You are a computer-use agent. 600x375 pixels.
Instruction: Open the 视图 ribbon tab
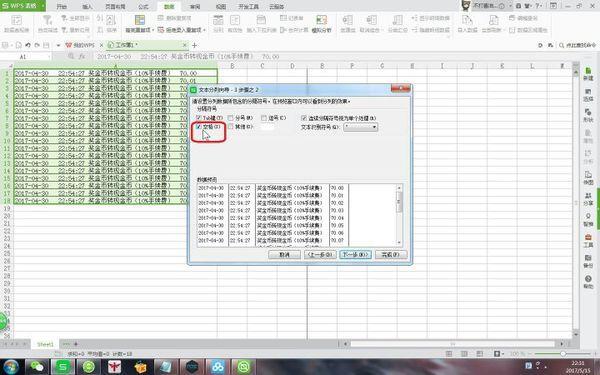(221, 6)
